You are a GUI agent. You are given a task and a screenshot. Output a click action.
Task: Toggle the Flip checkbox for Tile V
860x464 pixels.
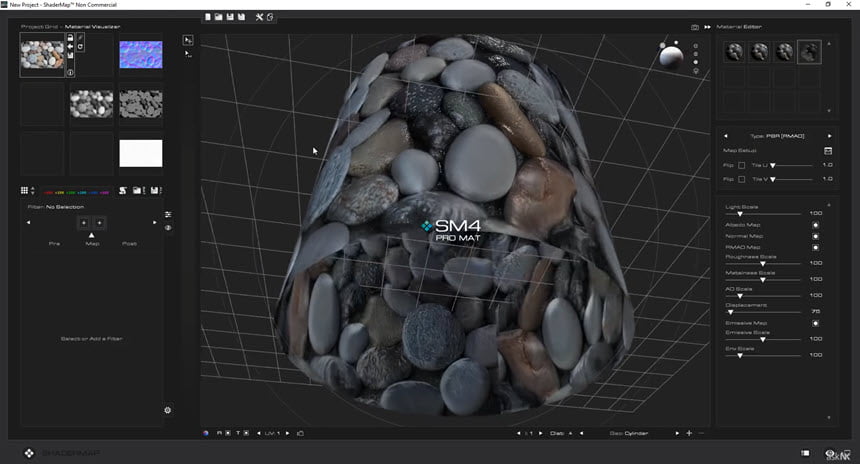tap(742, 179)
